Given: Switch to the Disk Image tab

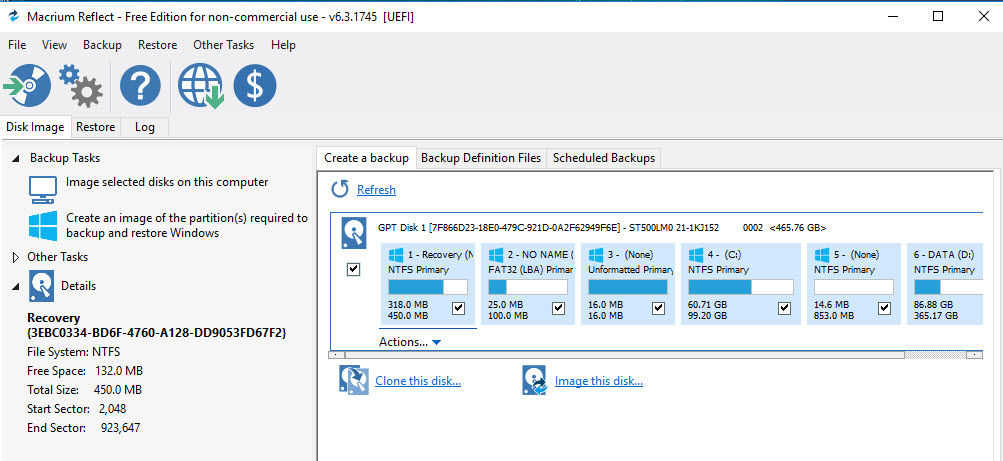Looking at the screenshot, I should click(x=35, y=127).
